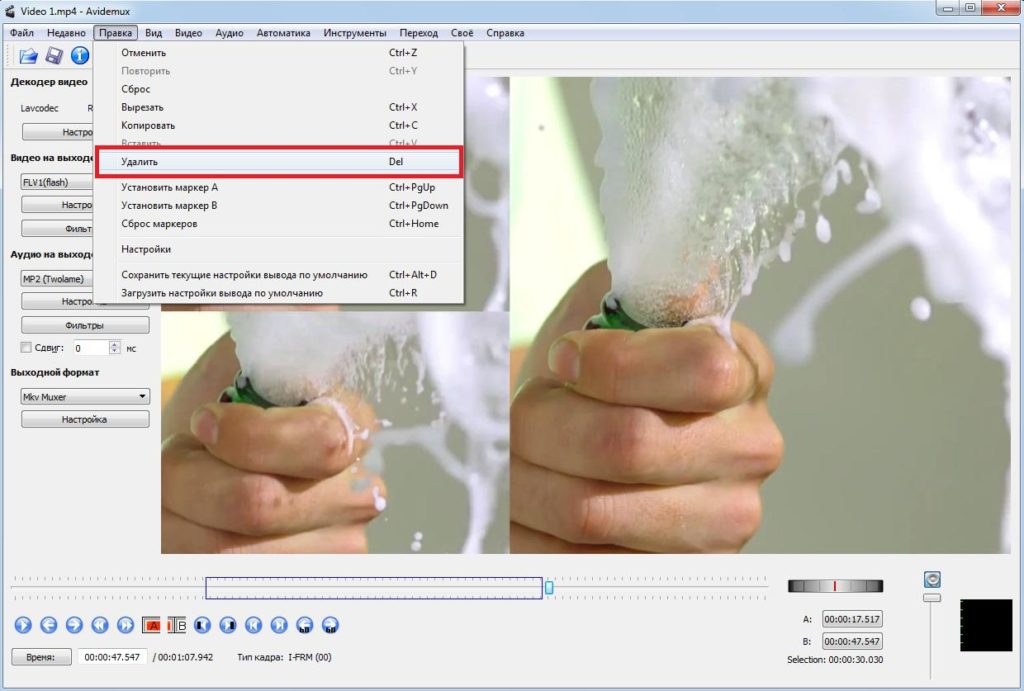Open the Видео menu
Viewport: 1024px width, 691px height.
[188, 33]
